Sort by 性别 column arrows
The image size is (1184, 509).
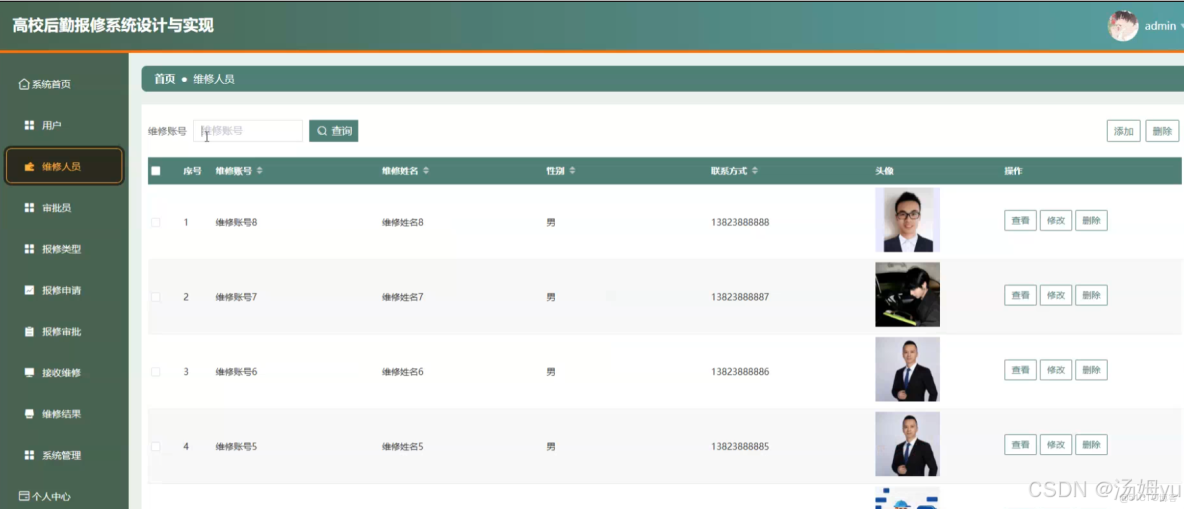coord(572,171)
